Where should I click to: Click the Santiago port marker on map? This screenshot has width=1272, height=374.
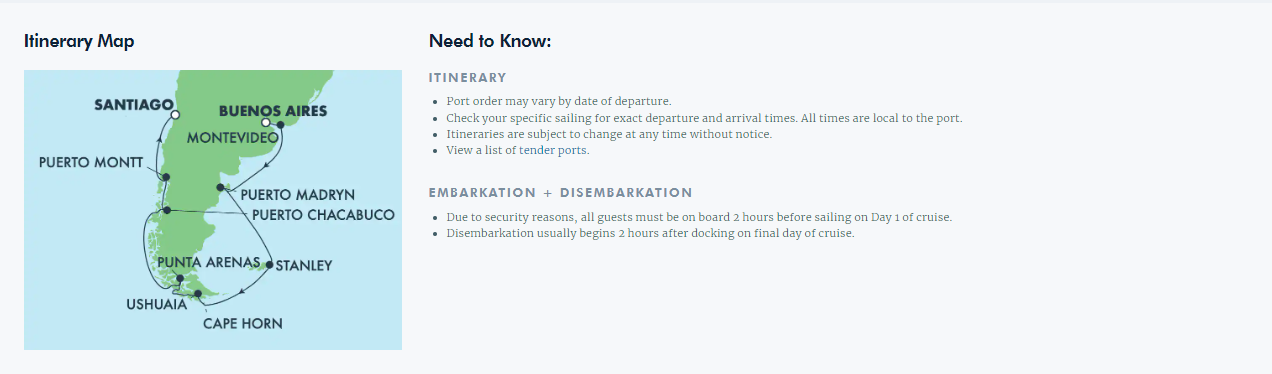(x=175, y=115)
